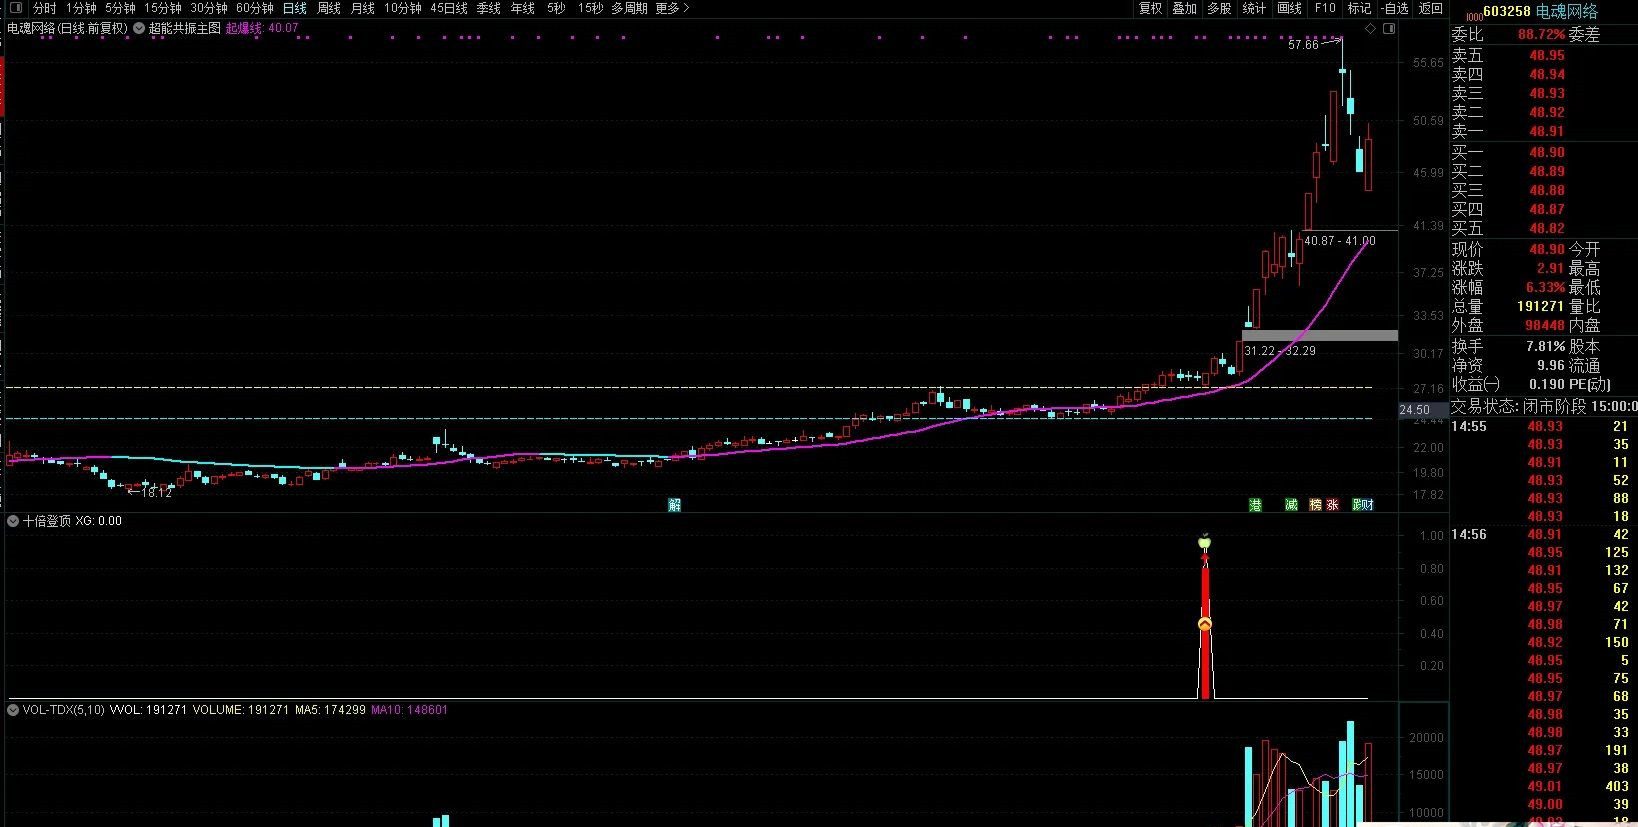Click the '解' event marker on the chart
This screenshot has width=1638, height=827.
point(675,505)
